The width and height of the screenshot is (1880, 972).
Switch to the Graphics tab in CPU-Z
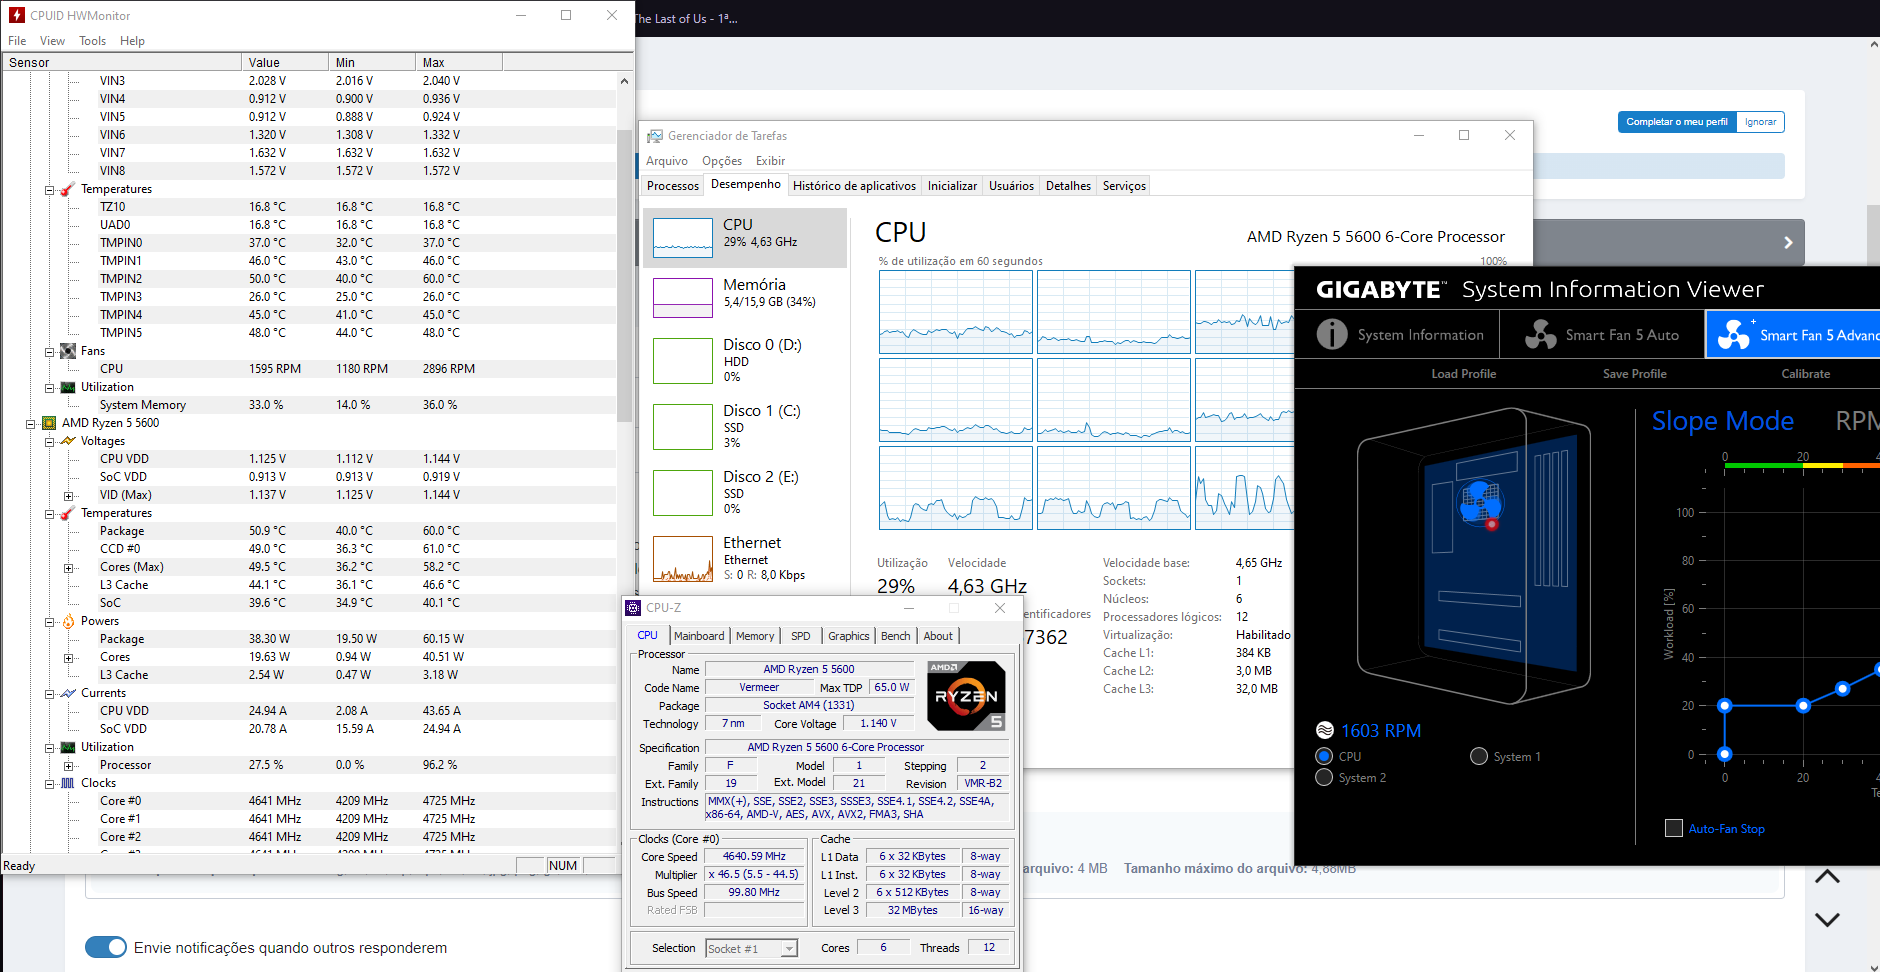tap(848, 636)
